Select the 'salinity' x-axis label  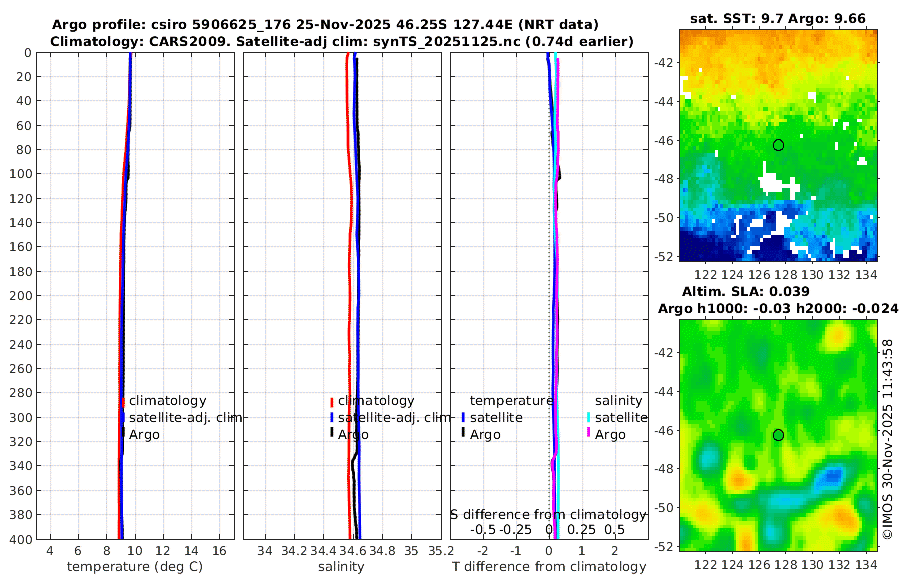click(342, 567)
